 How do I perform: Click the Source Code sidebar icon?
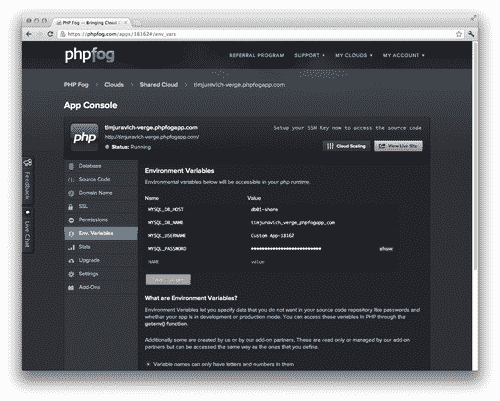(71, 180)
